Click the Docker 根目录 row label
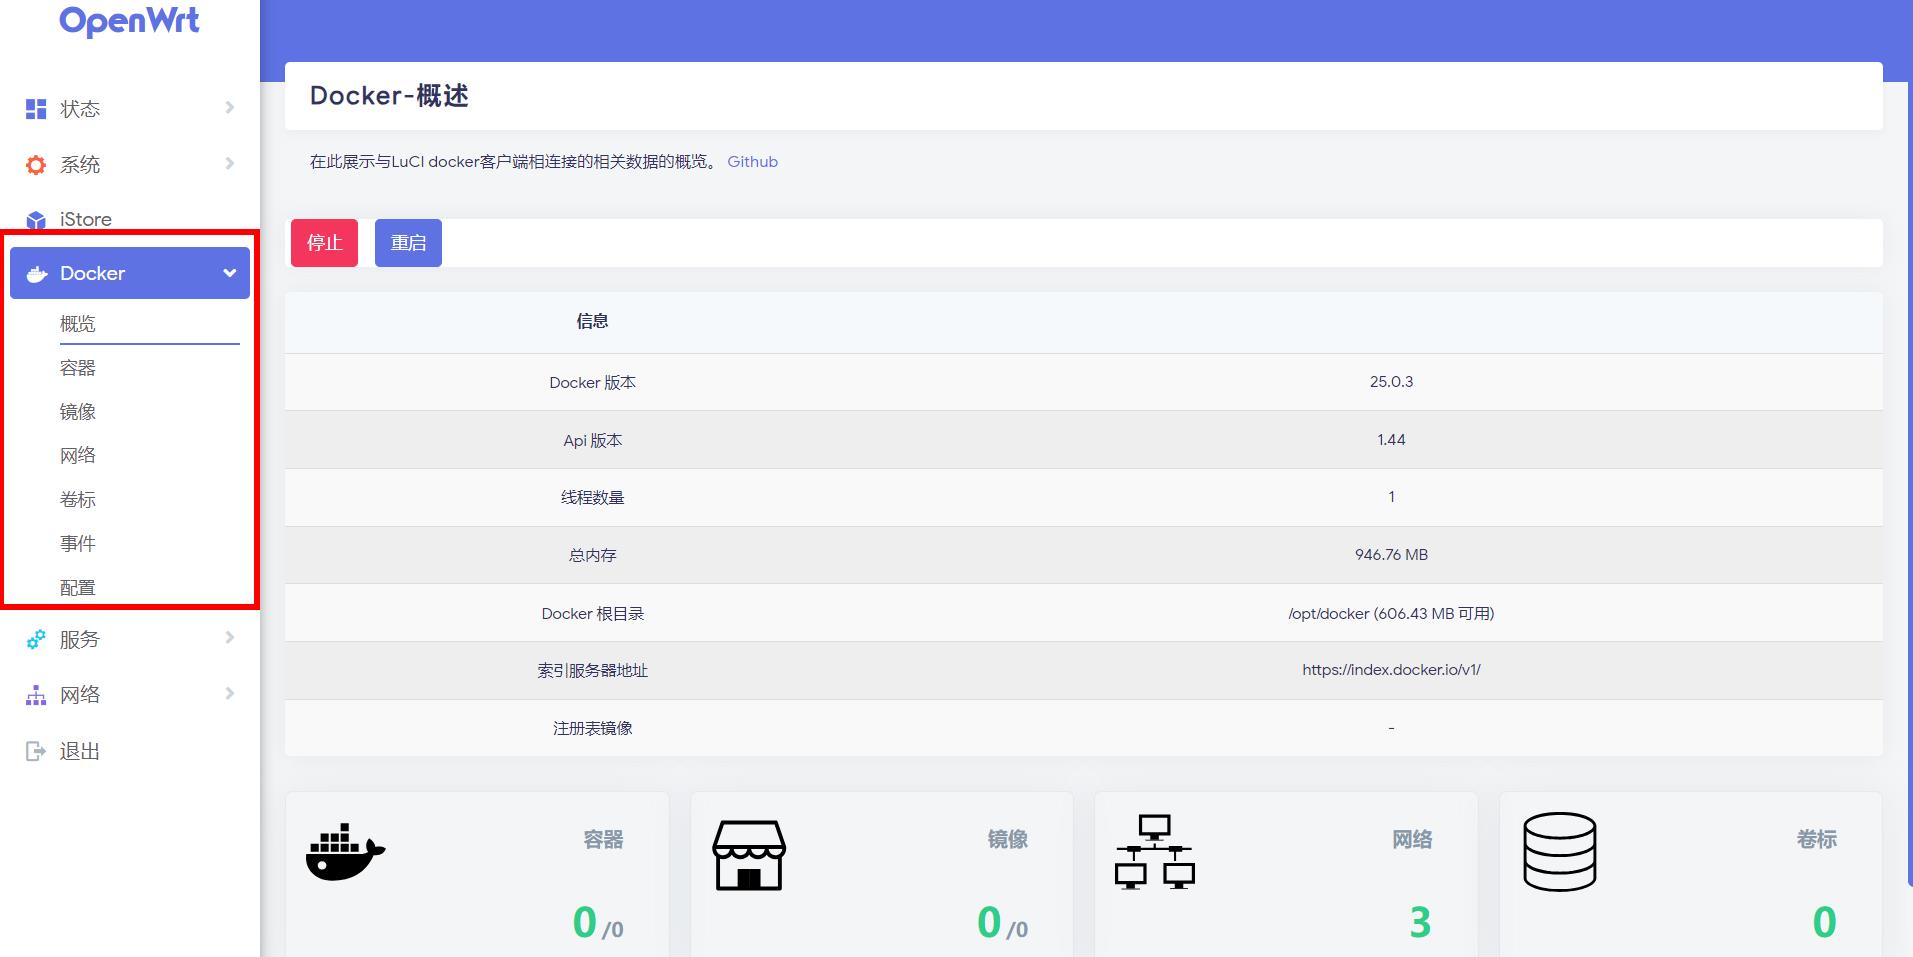The width and height of the screenshot is (1913, 957). coord(593,614)
